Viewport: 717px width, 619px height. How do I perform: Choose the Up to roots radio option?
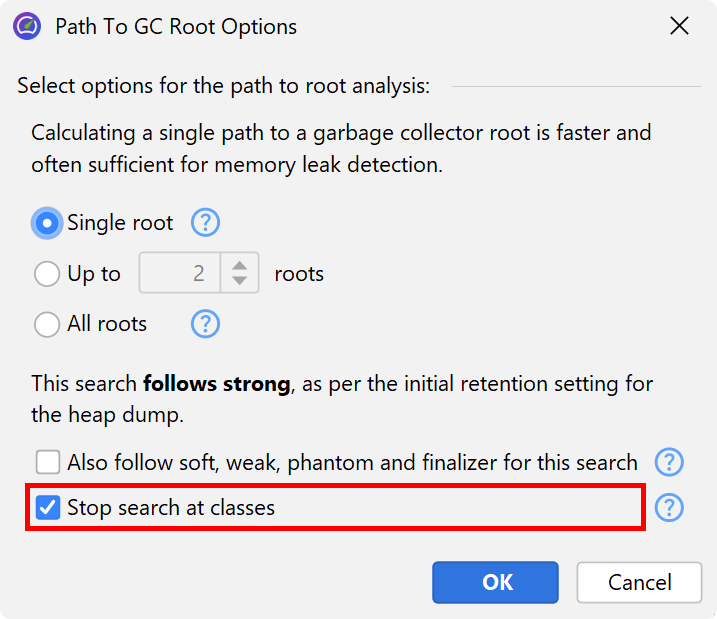tap(47, 274)
